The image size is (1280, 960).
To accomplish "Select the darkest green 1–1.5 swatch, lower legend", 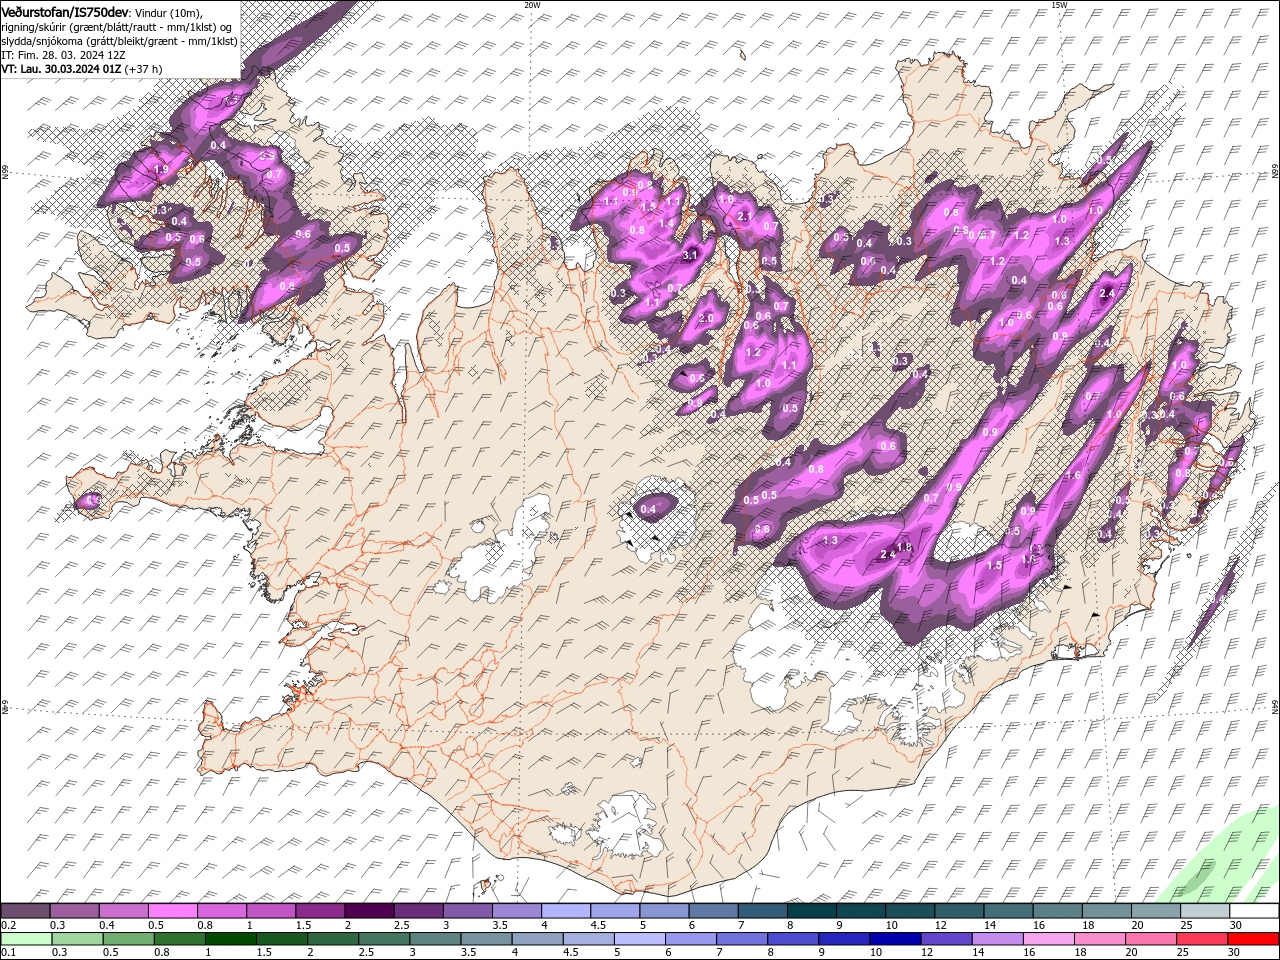I will 230,939.
